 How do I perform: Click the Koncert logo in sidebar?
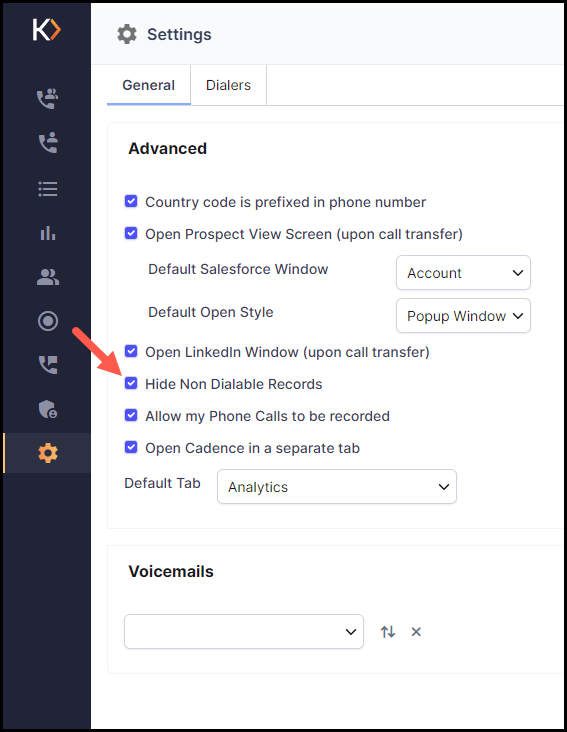point(47,30)
